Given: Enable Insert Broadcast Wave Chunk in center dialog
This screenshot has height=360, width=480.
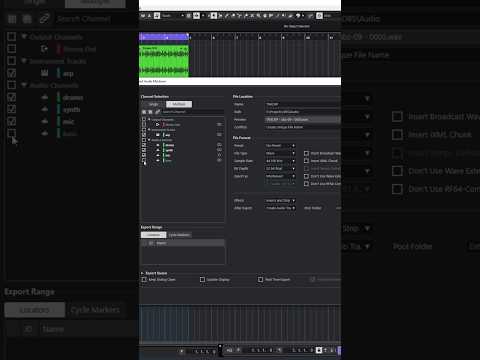Looking at the screenshot, I should point(306,153).
